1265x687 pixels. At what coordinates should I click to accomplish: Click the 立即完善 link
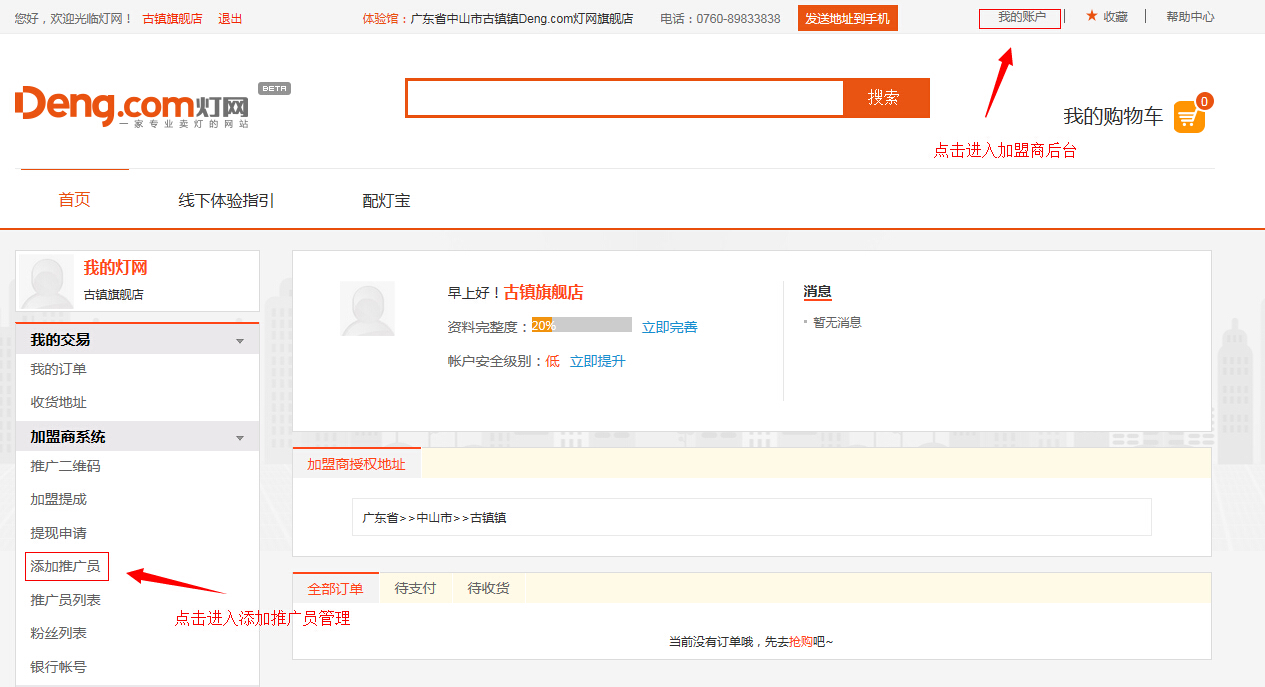tap(670, 327)
